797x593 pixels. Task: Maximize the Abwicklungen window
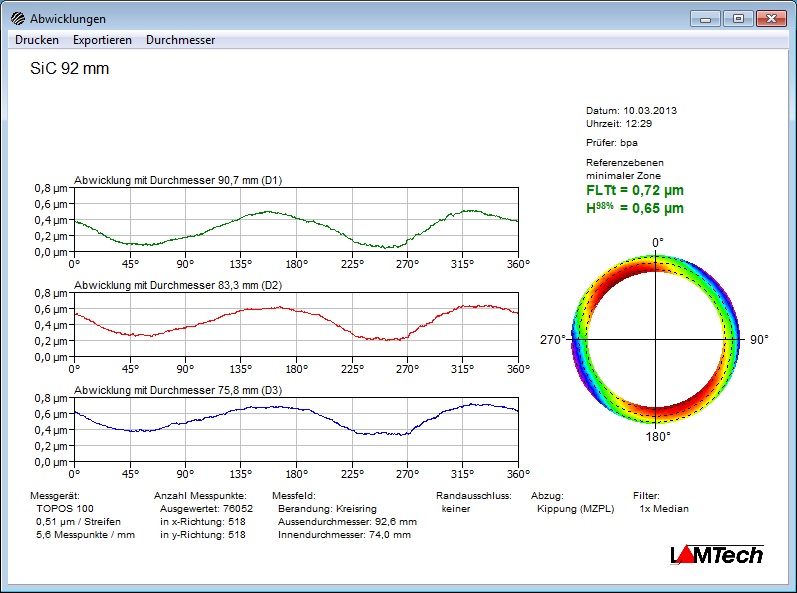(737, 18)
